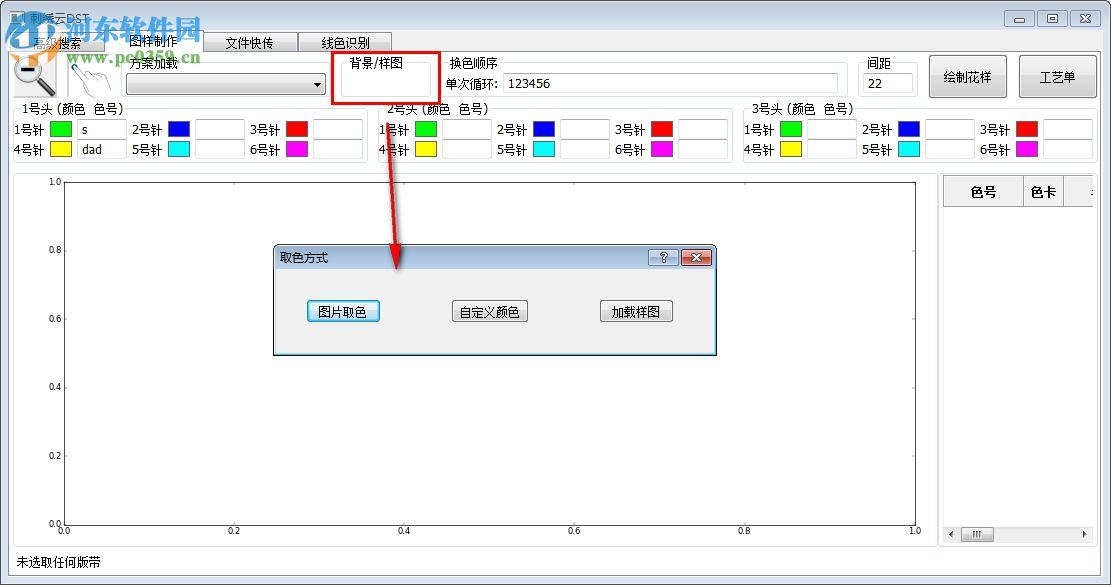
Task: Click the 间距 field showing 22
Action: click(x=888, y=83)
